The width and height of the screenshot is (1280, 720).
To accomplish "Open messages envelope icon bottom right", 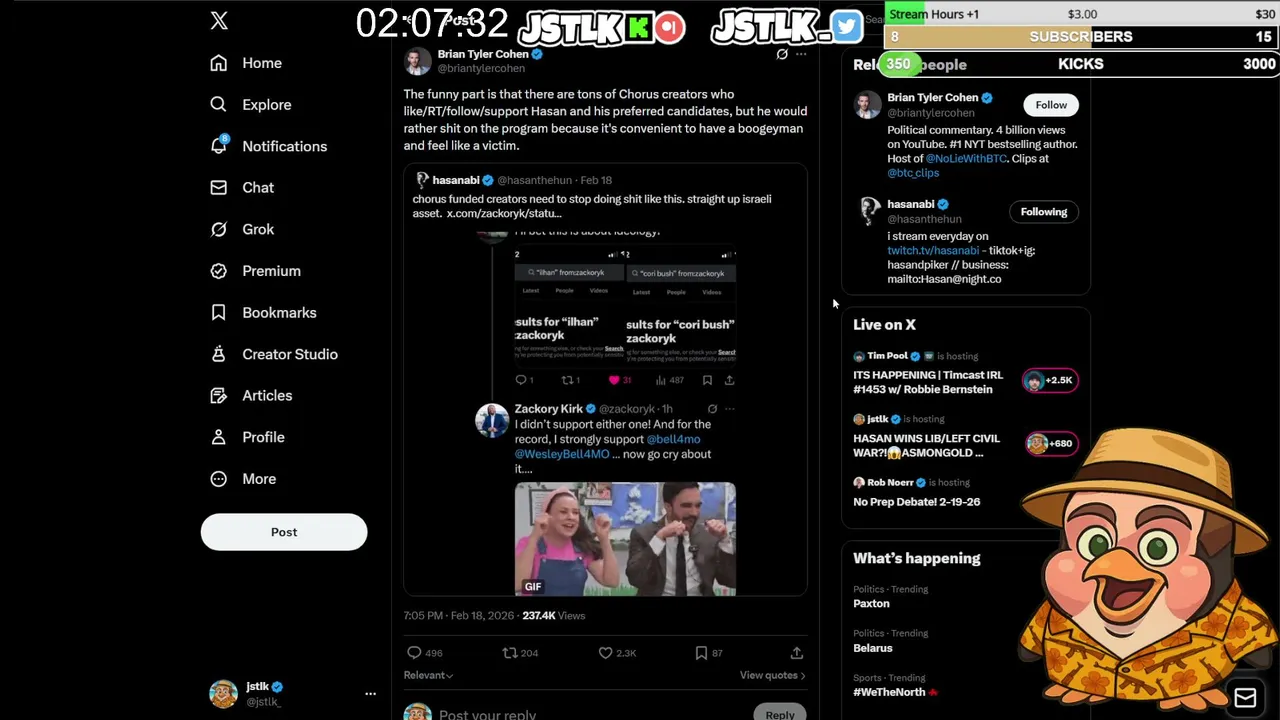I will [x=1245, y=697].
